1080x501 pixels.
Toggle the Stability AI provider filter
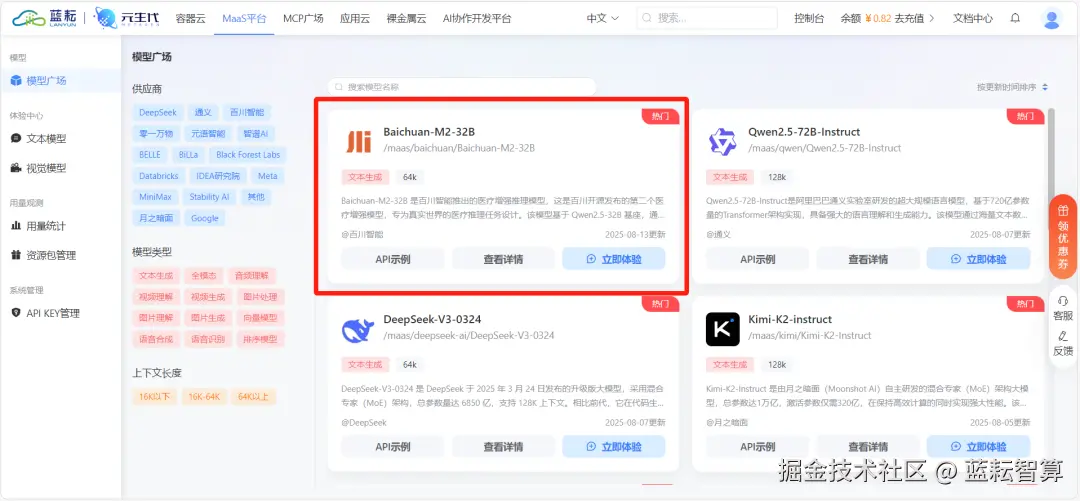(x=209, y=196)
